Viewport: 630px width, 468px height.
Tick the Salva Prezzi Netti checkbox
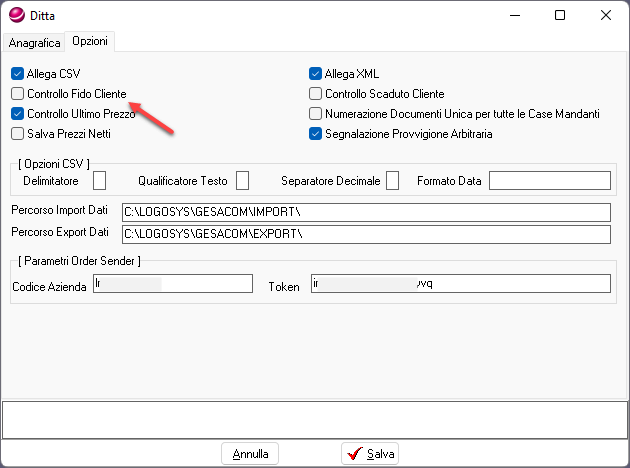click(x=17, y=132)
